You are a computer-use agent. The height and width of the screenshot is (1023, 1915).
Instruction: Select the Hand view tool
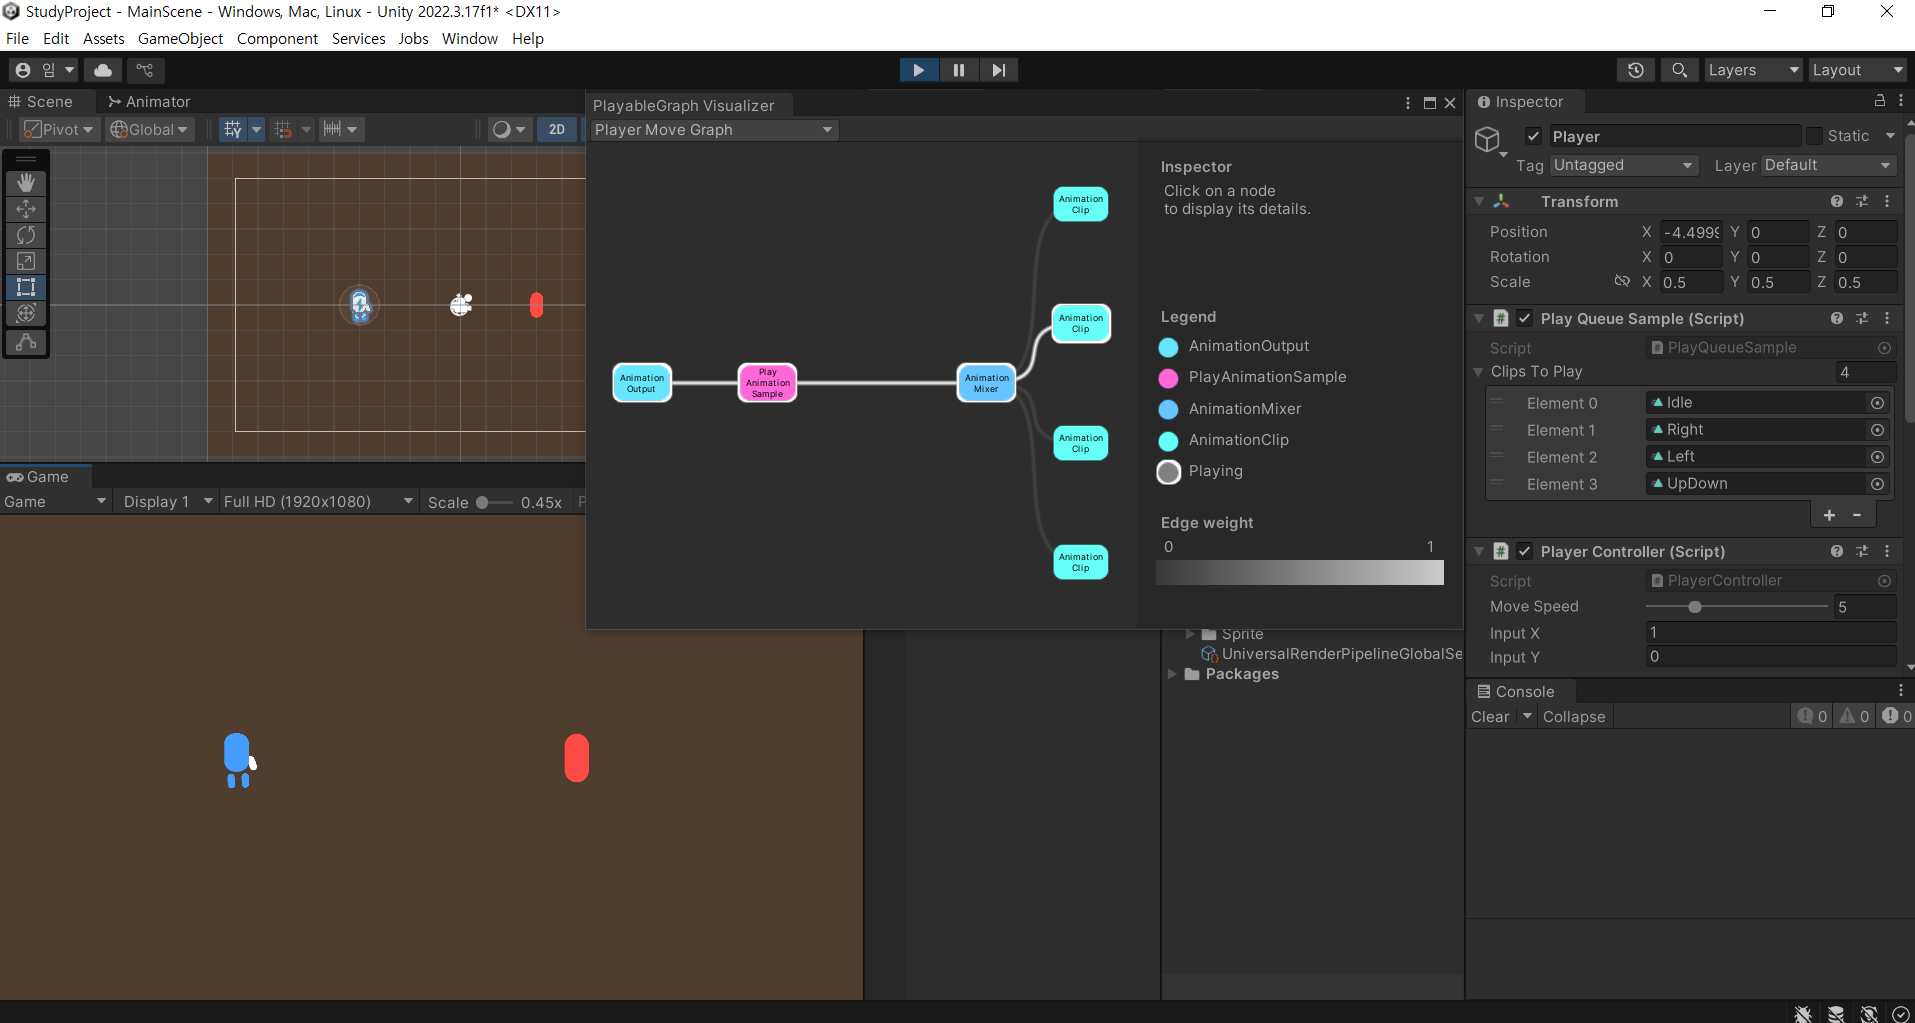(26, 183)
